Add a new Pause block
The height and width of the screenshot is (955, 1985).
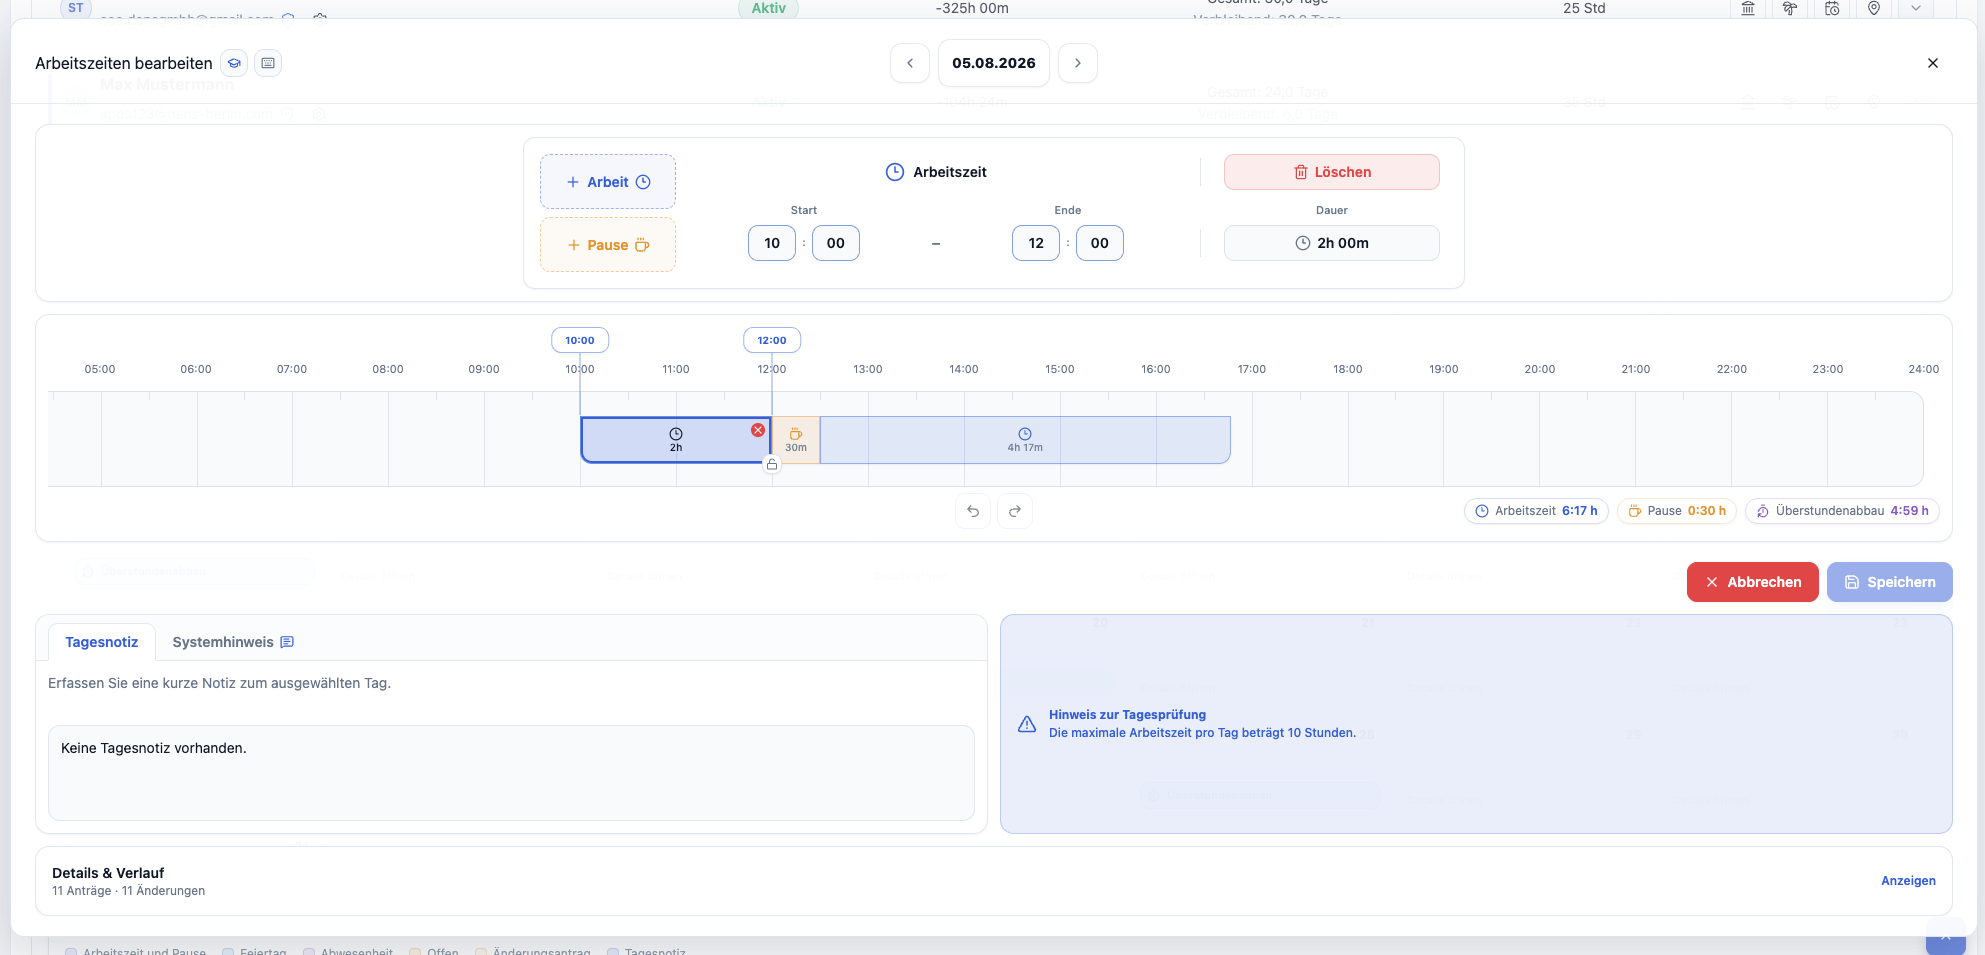point(608,245)
